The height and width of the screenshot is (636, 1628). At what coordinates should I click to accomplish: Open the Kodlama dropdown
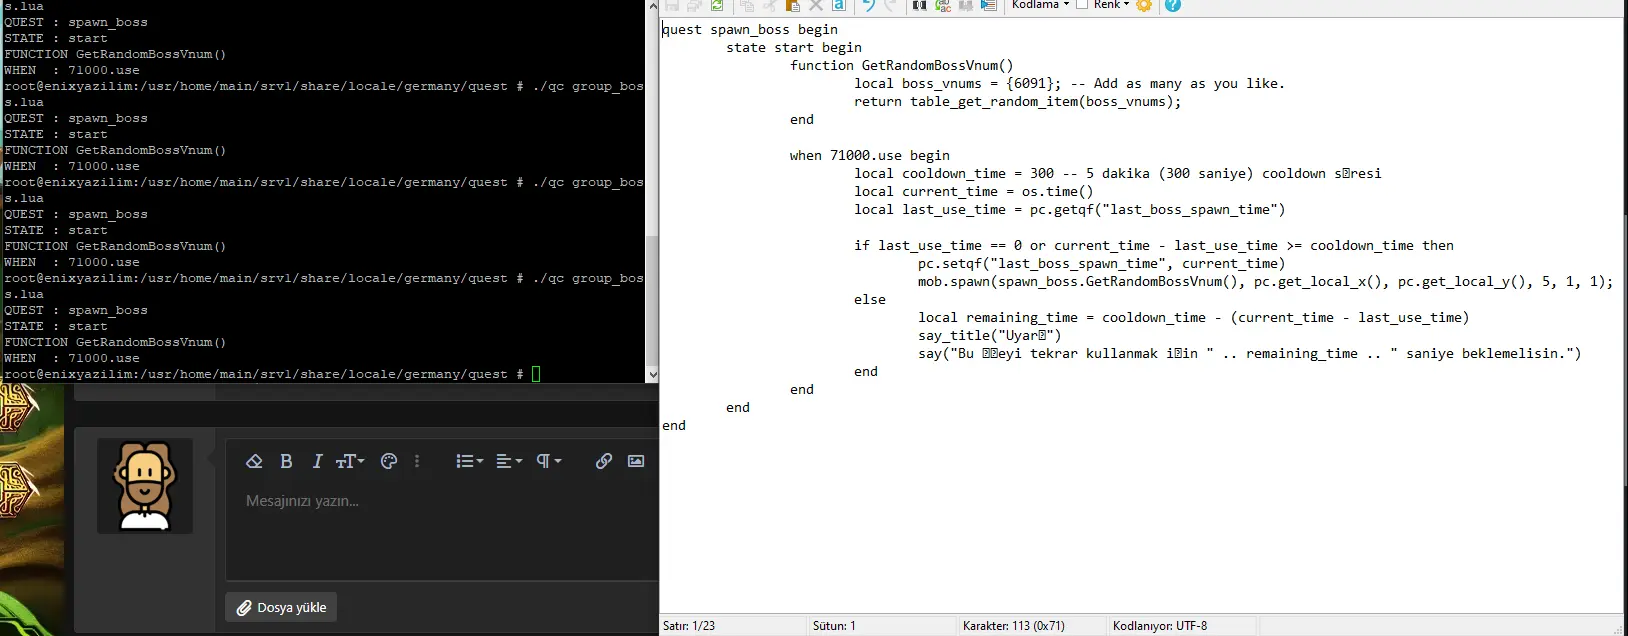[x=1040, y=5]
